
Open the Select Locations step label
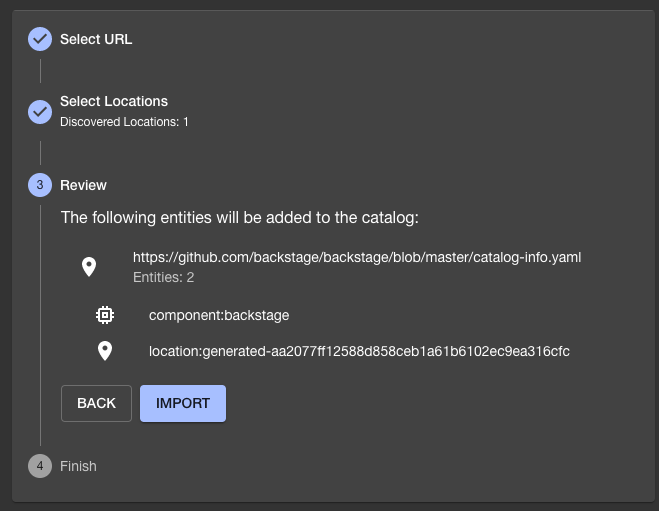point(114,101)
